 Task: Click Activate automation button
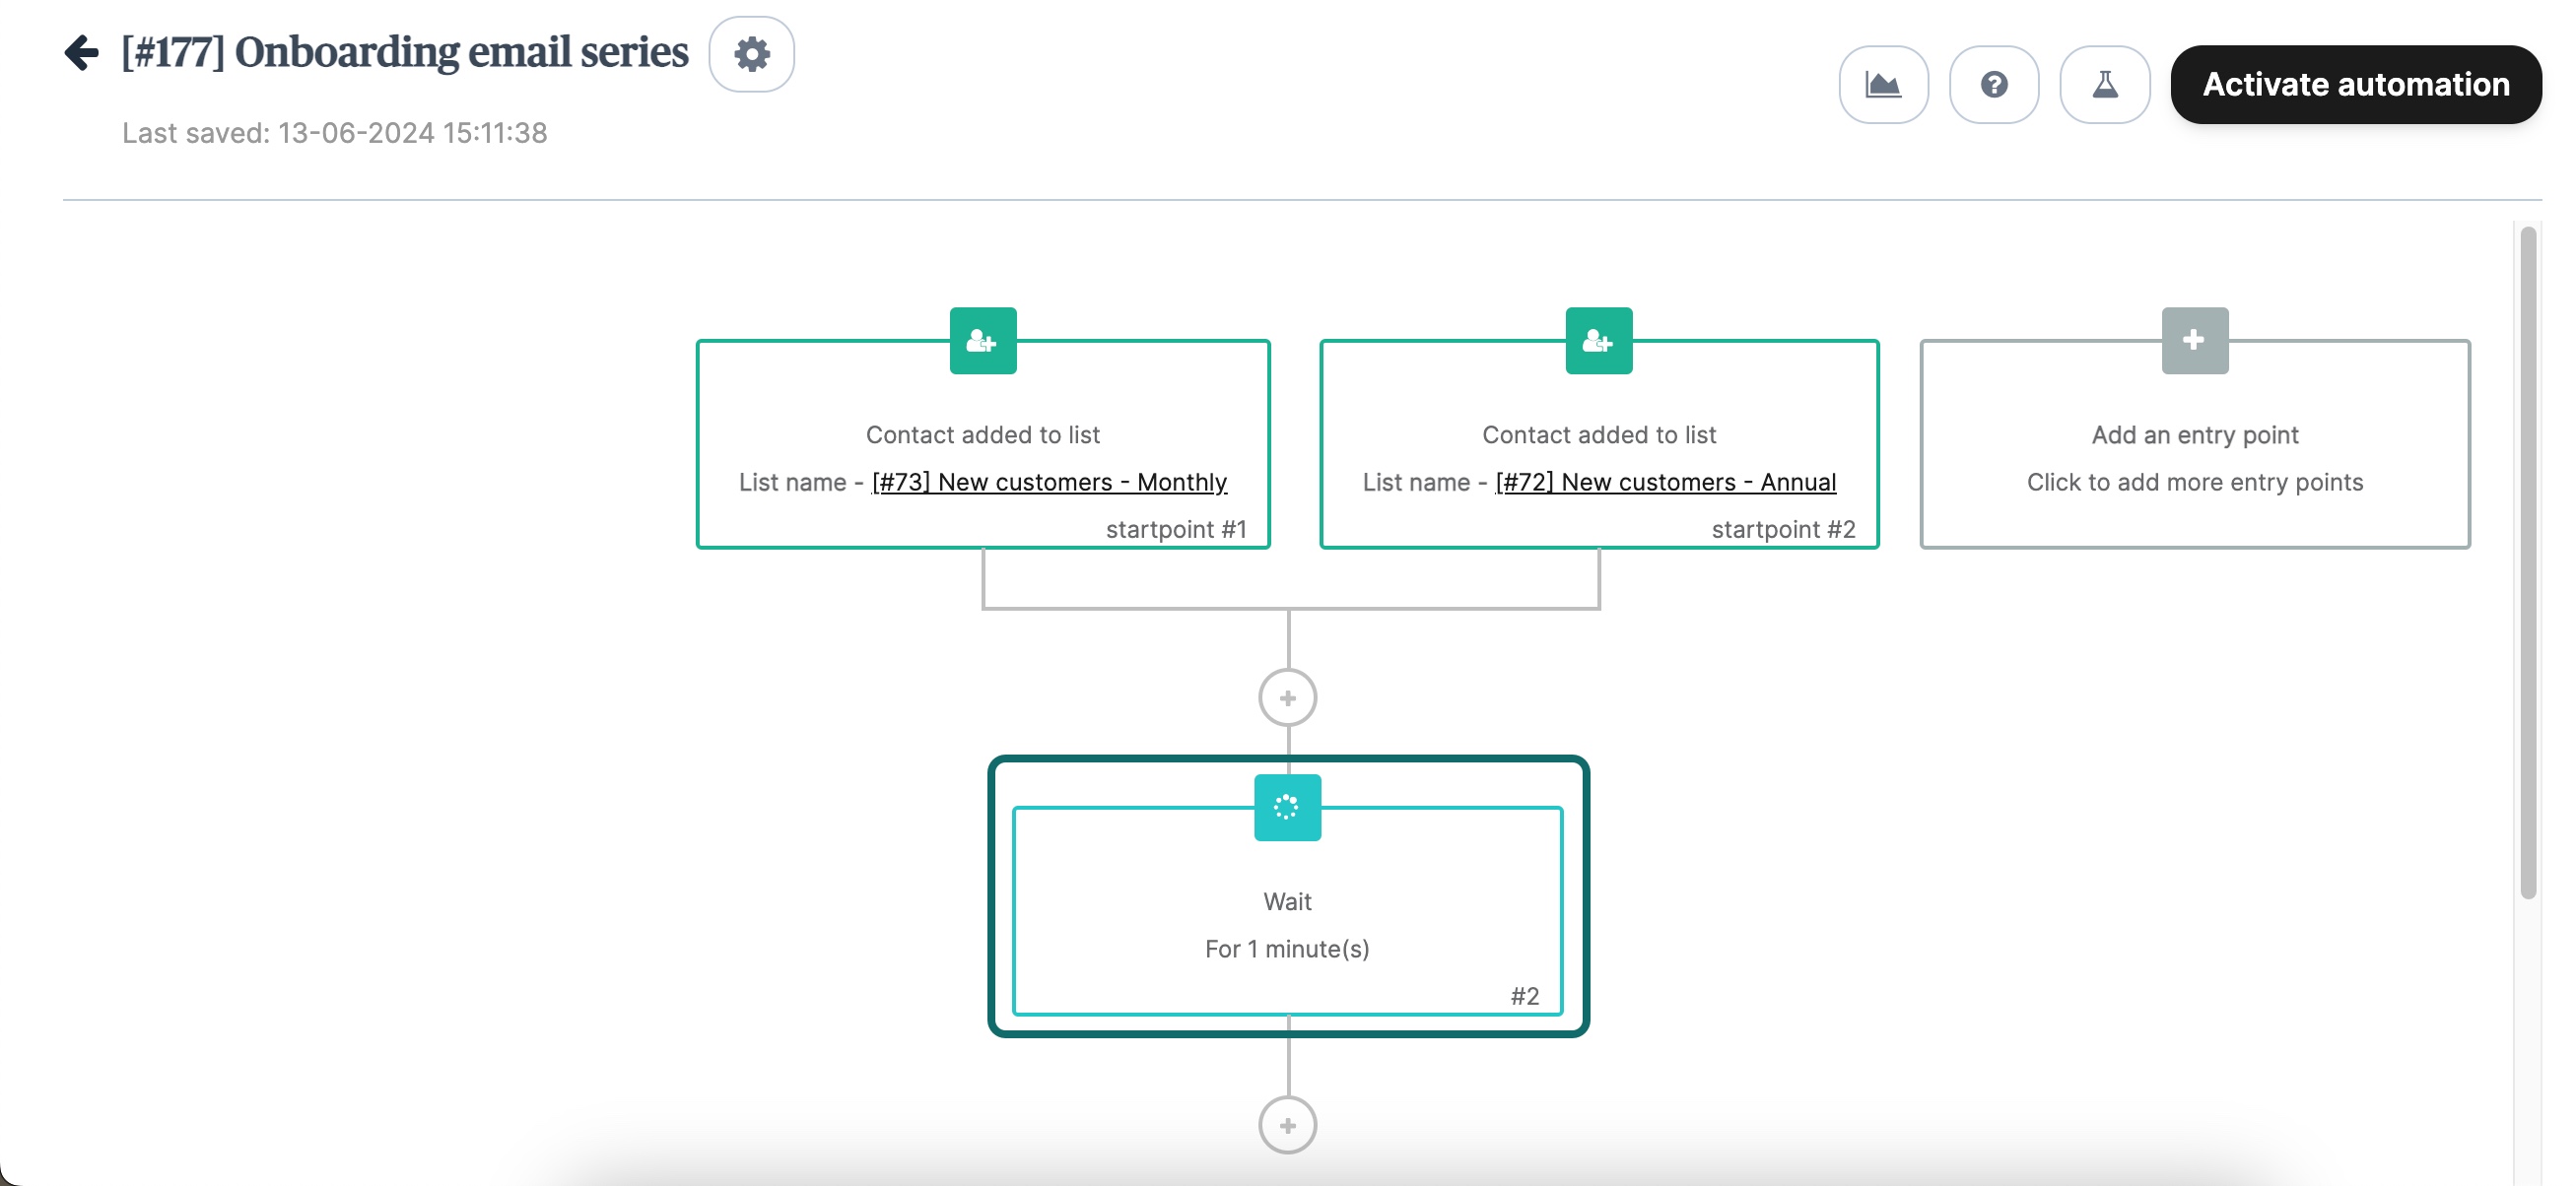click(x=2355, y=85)
